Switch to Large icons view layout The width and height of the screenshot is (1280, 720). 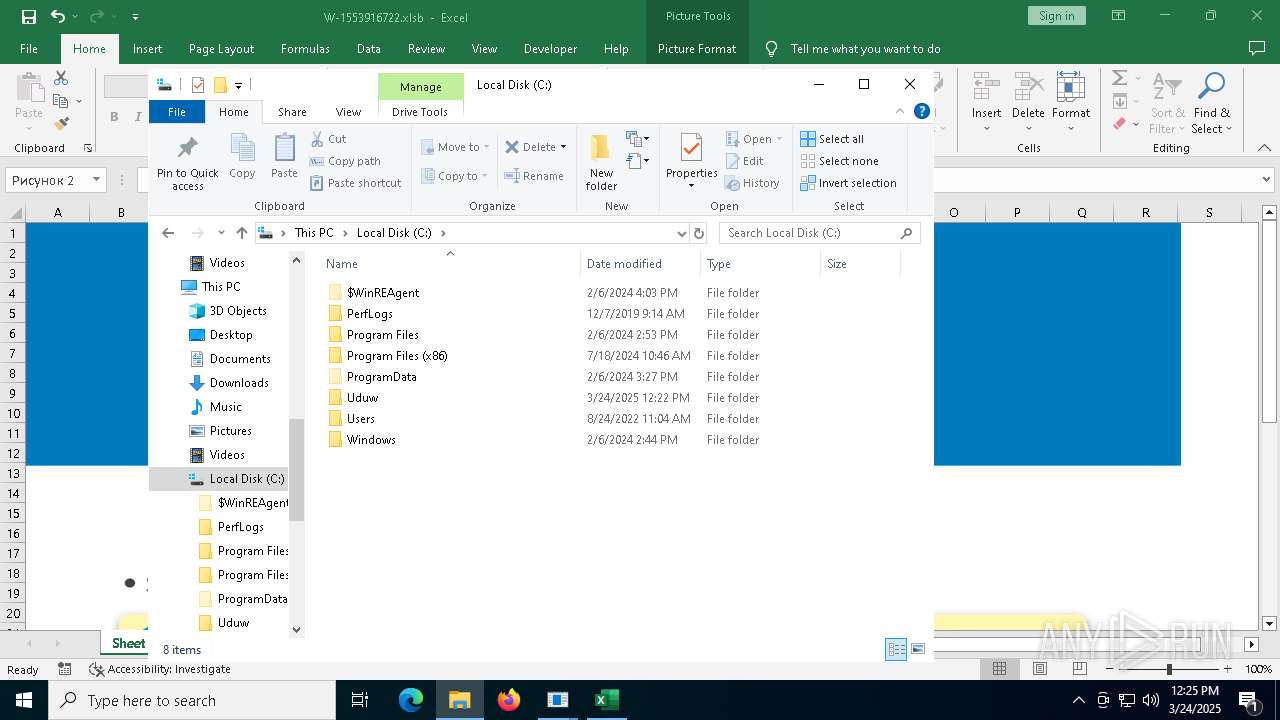917,649
